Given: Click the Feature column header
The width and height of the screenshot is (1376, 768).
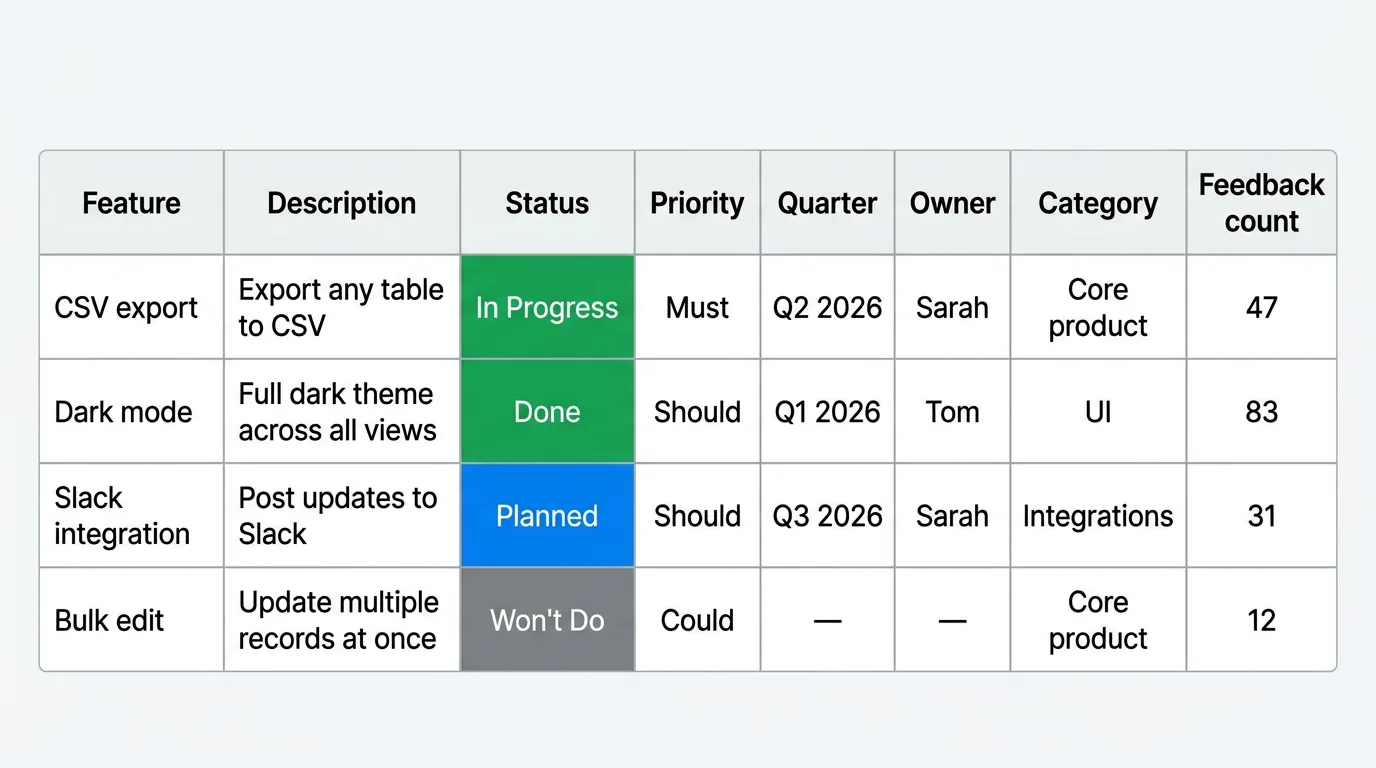Looking at the screenshot, I should [131, 203].
